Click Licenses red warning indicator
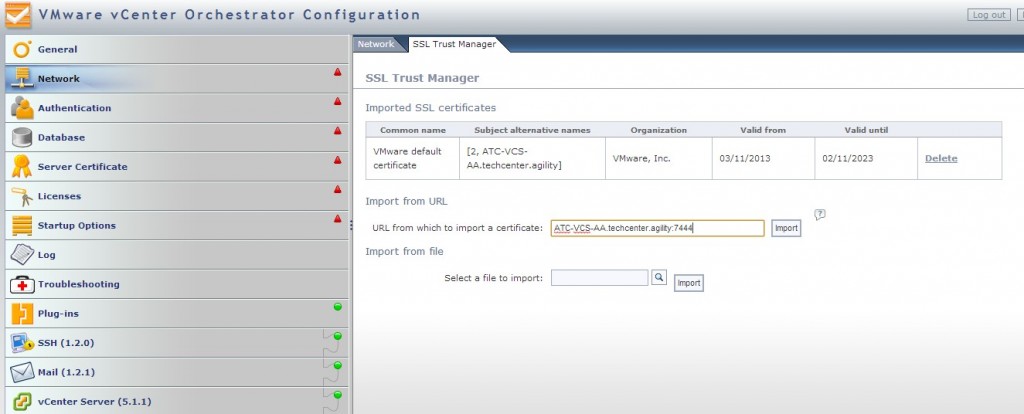 (338, 189)
